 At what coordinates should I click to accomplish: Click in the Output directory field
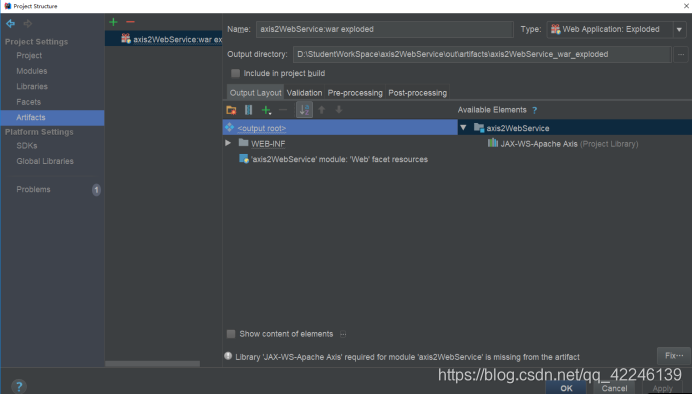[x=482, y=54]
